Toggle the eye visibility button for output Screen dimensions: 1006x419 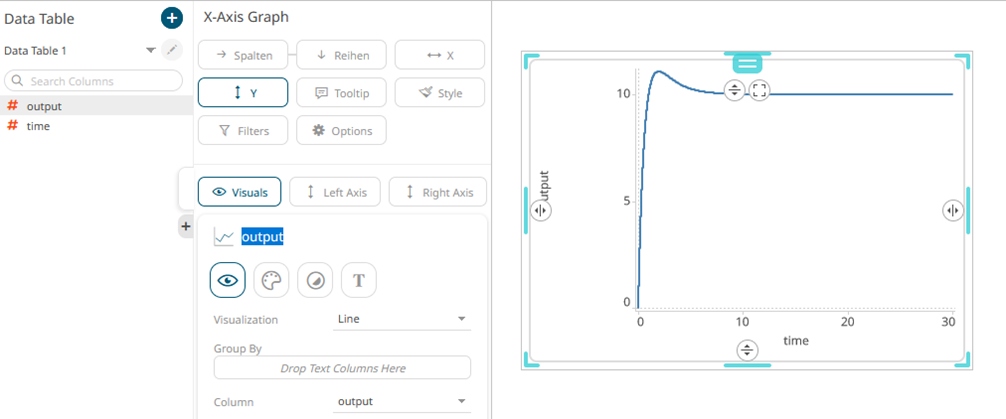click(227, 281)
